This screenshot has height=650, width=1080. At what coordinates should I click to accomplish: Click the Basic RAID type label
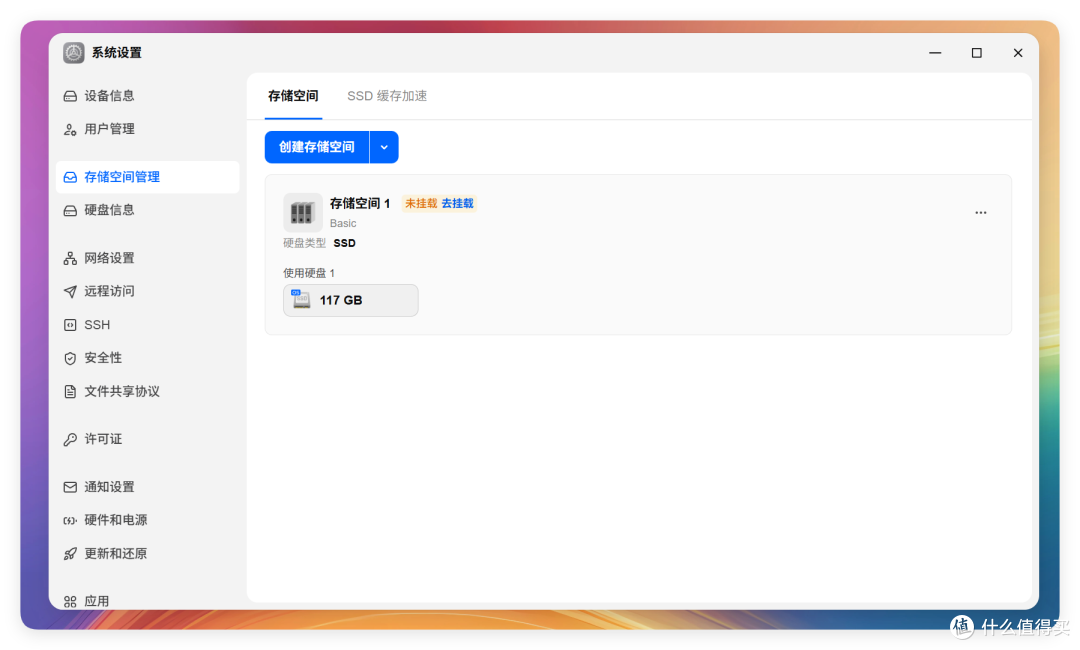343,223
